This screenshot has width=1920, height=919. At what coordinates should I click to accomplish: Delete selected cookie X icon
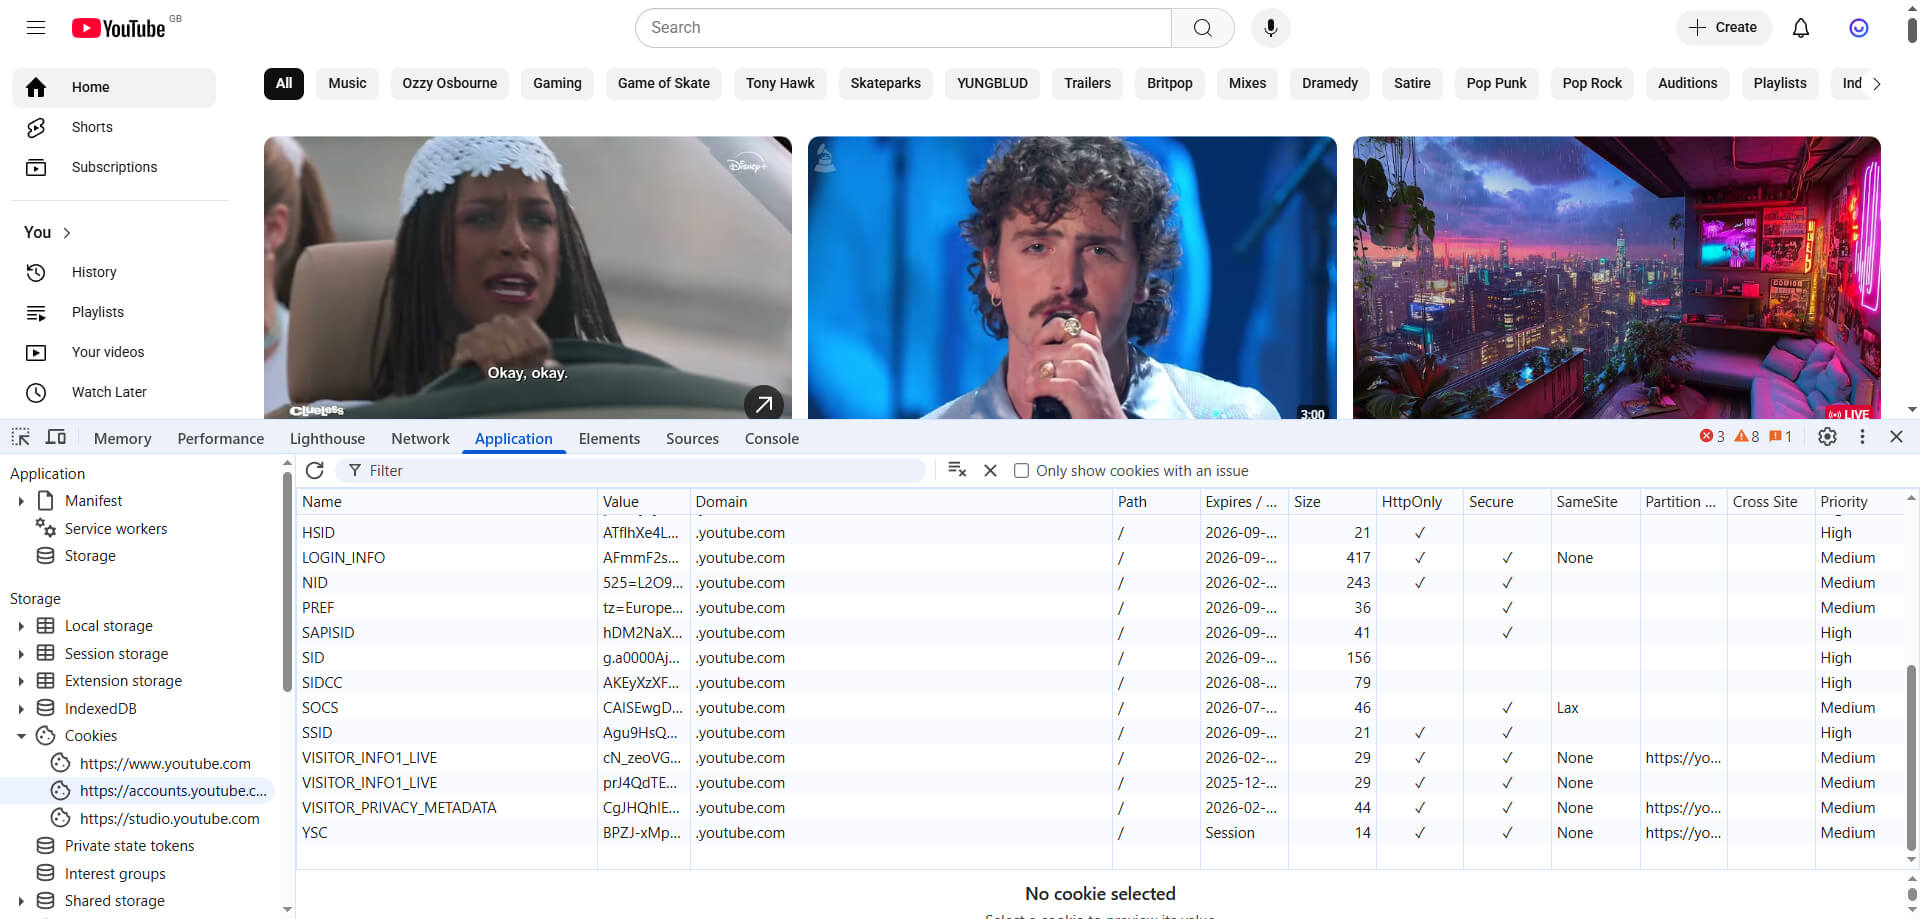point(991,470)
